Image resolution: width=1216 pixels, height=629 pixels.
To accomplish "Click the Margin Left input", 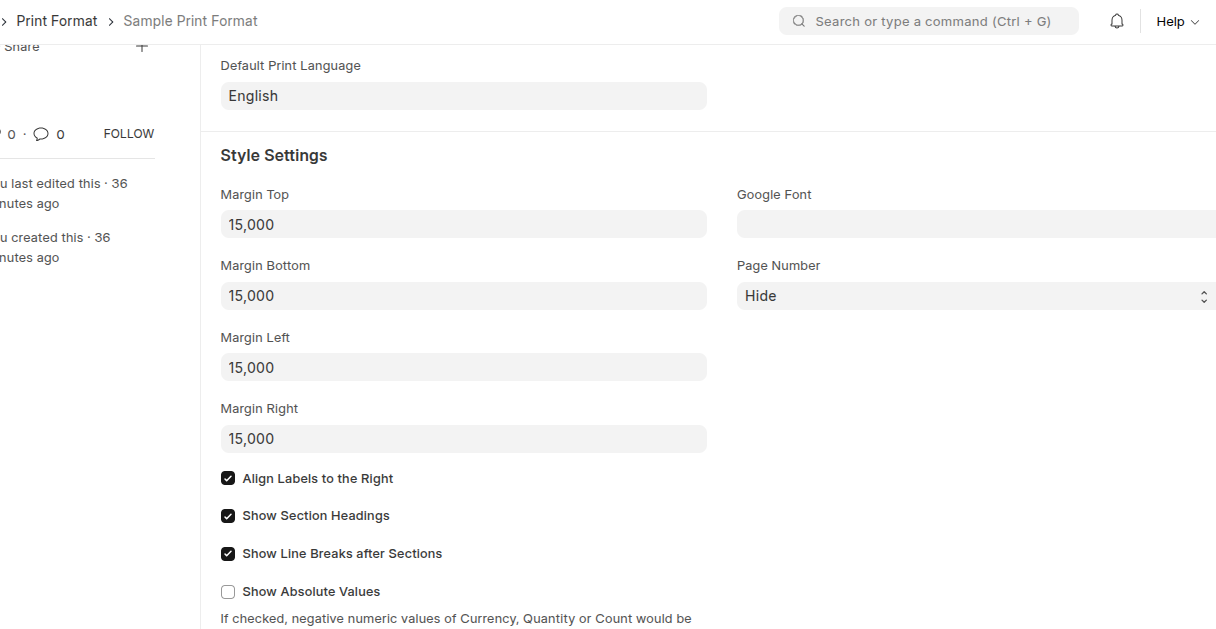I will (x=463, y=368).
